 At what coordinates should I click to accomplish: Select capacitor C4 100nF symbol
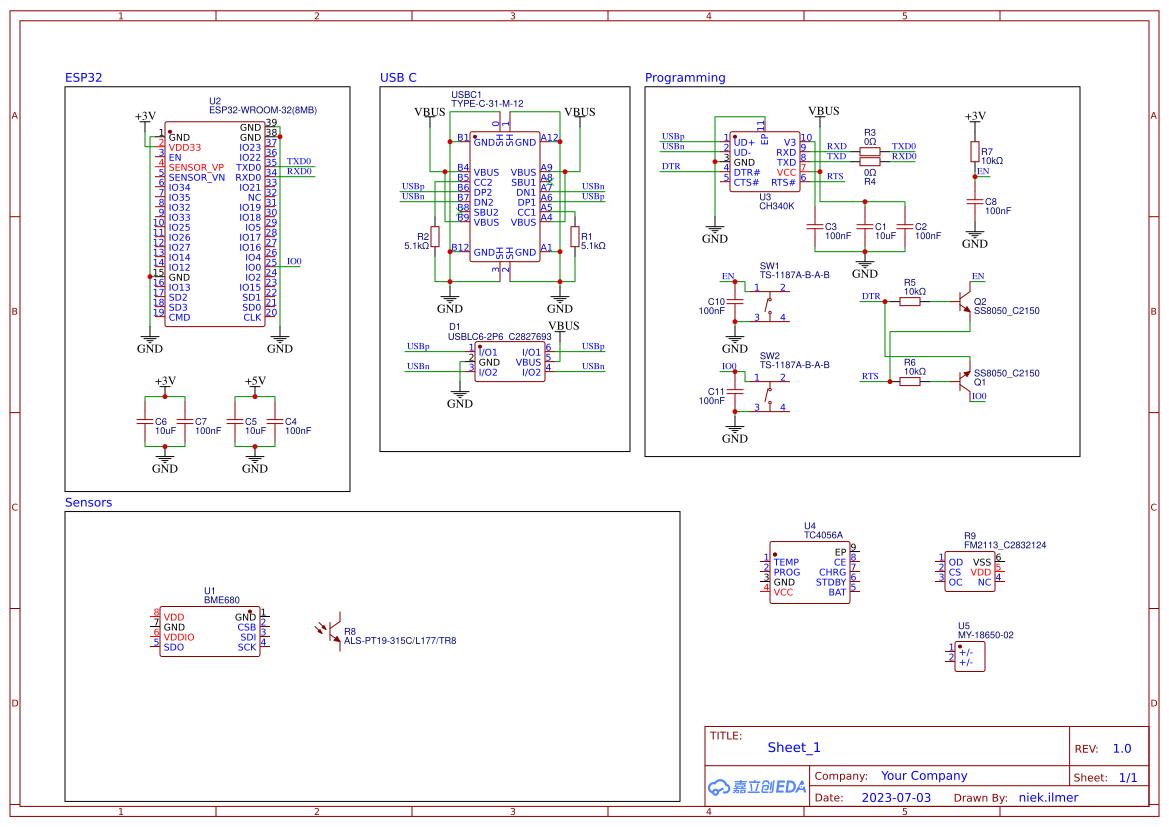click(275, 421)
